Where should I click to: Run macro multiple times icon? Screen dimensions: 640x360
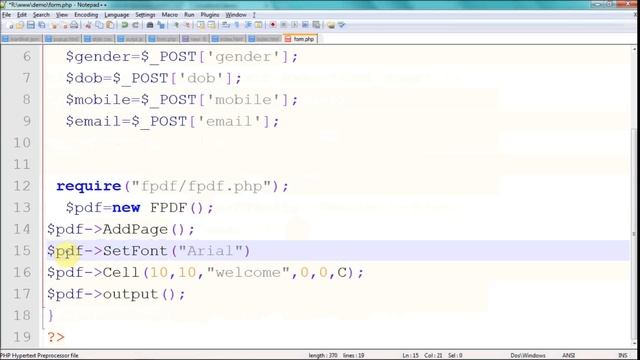coord(305,25)
